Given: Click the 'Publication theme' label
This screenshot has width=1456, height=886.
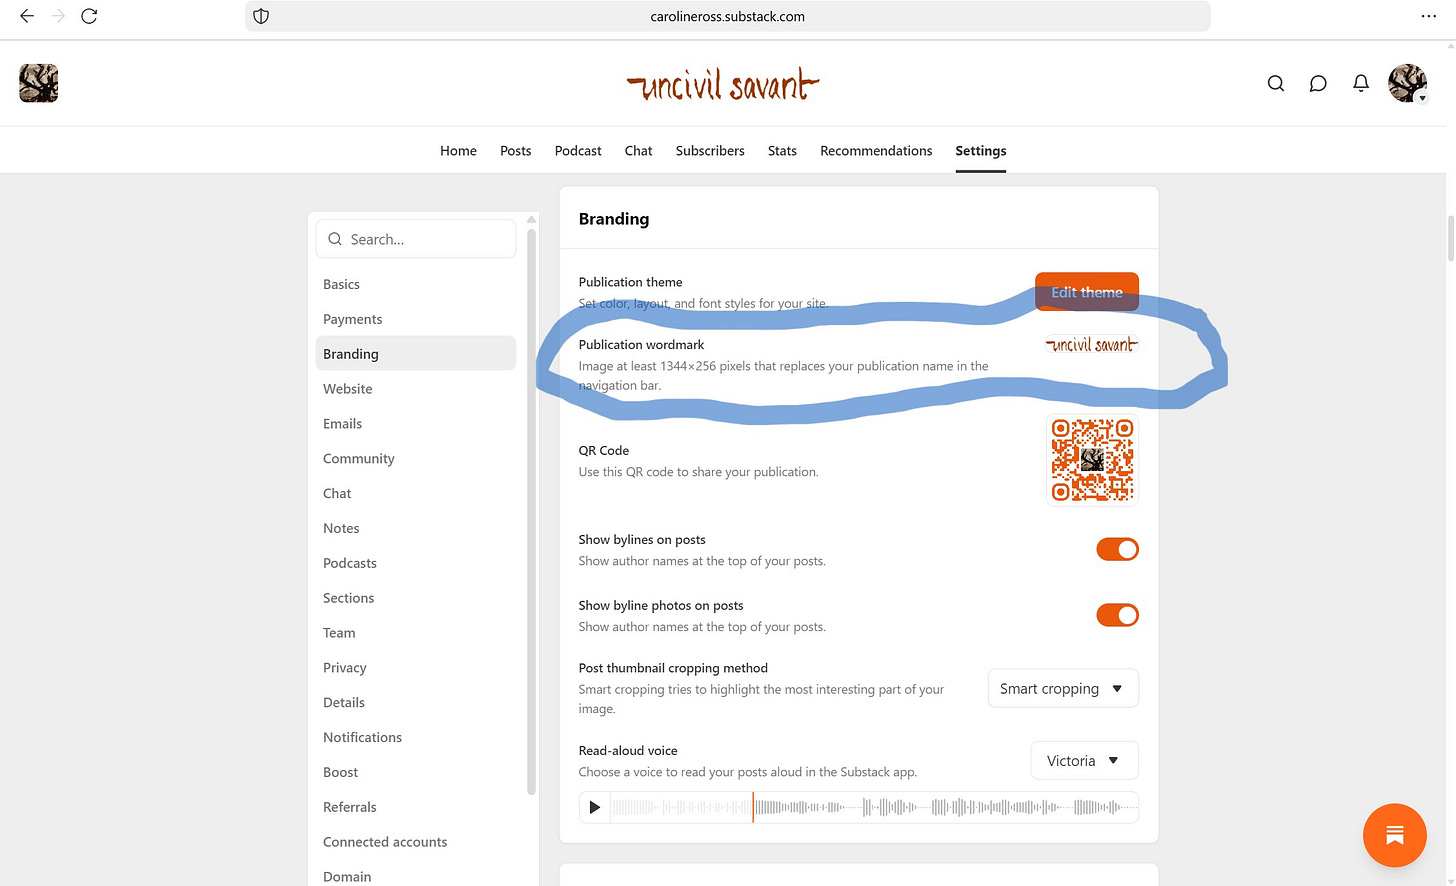Looking at the screenshot, I should 630,282.
